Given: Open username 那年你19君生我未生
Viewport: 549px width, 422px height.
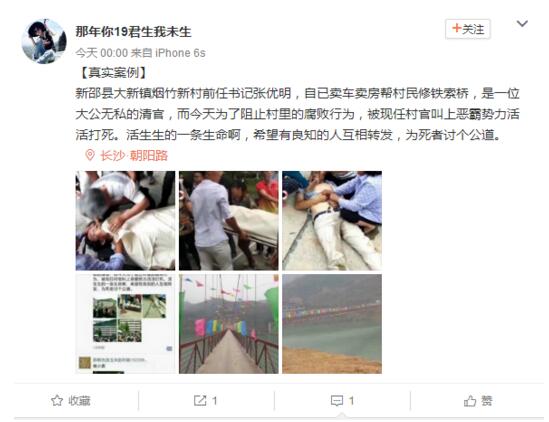Looking at the screenshot, I should click(133, 32).
